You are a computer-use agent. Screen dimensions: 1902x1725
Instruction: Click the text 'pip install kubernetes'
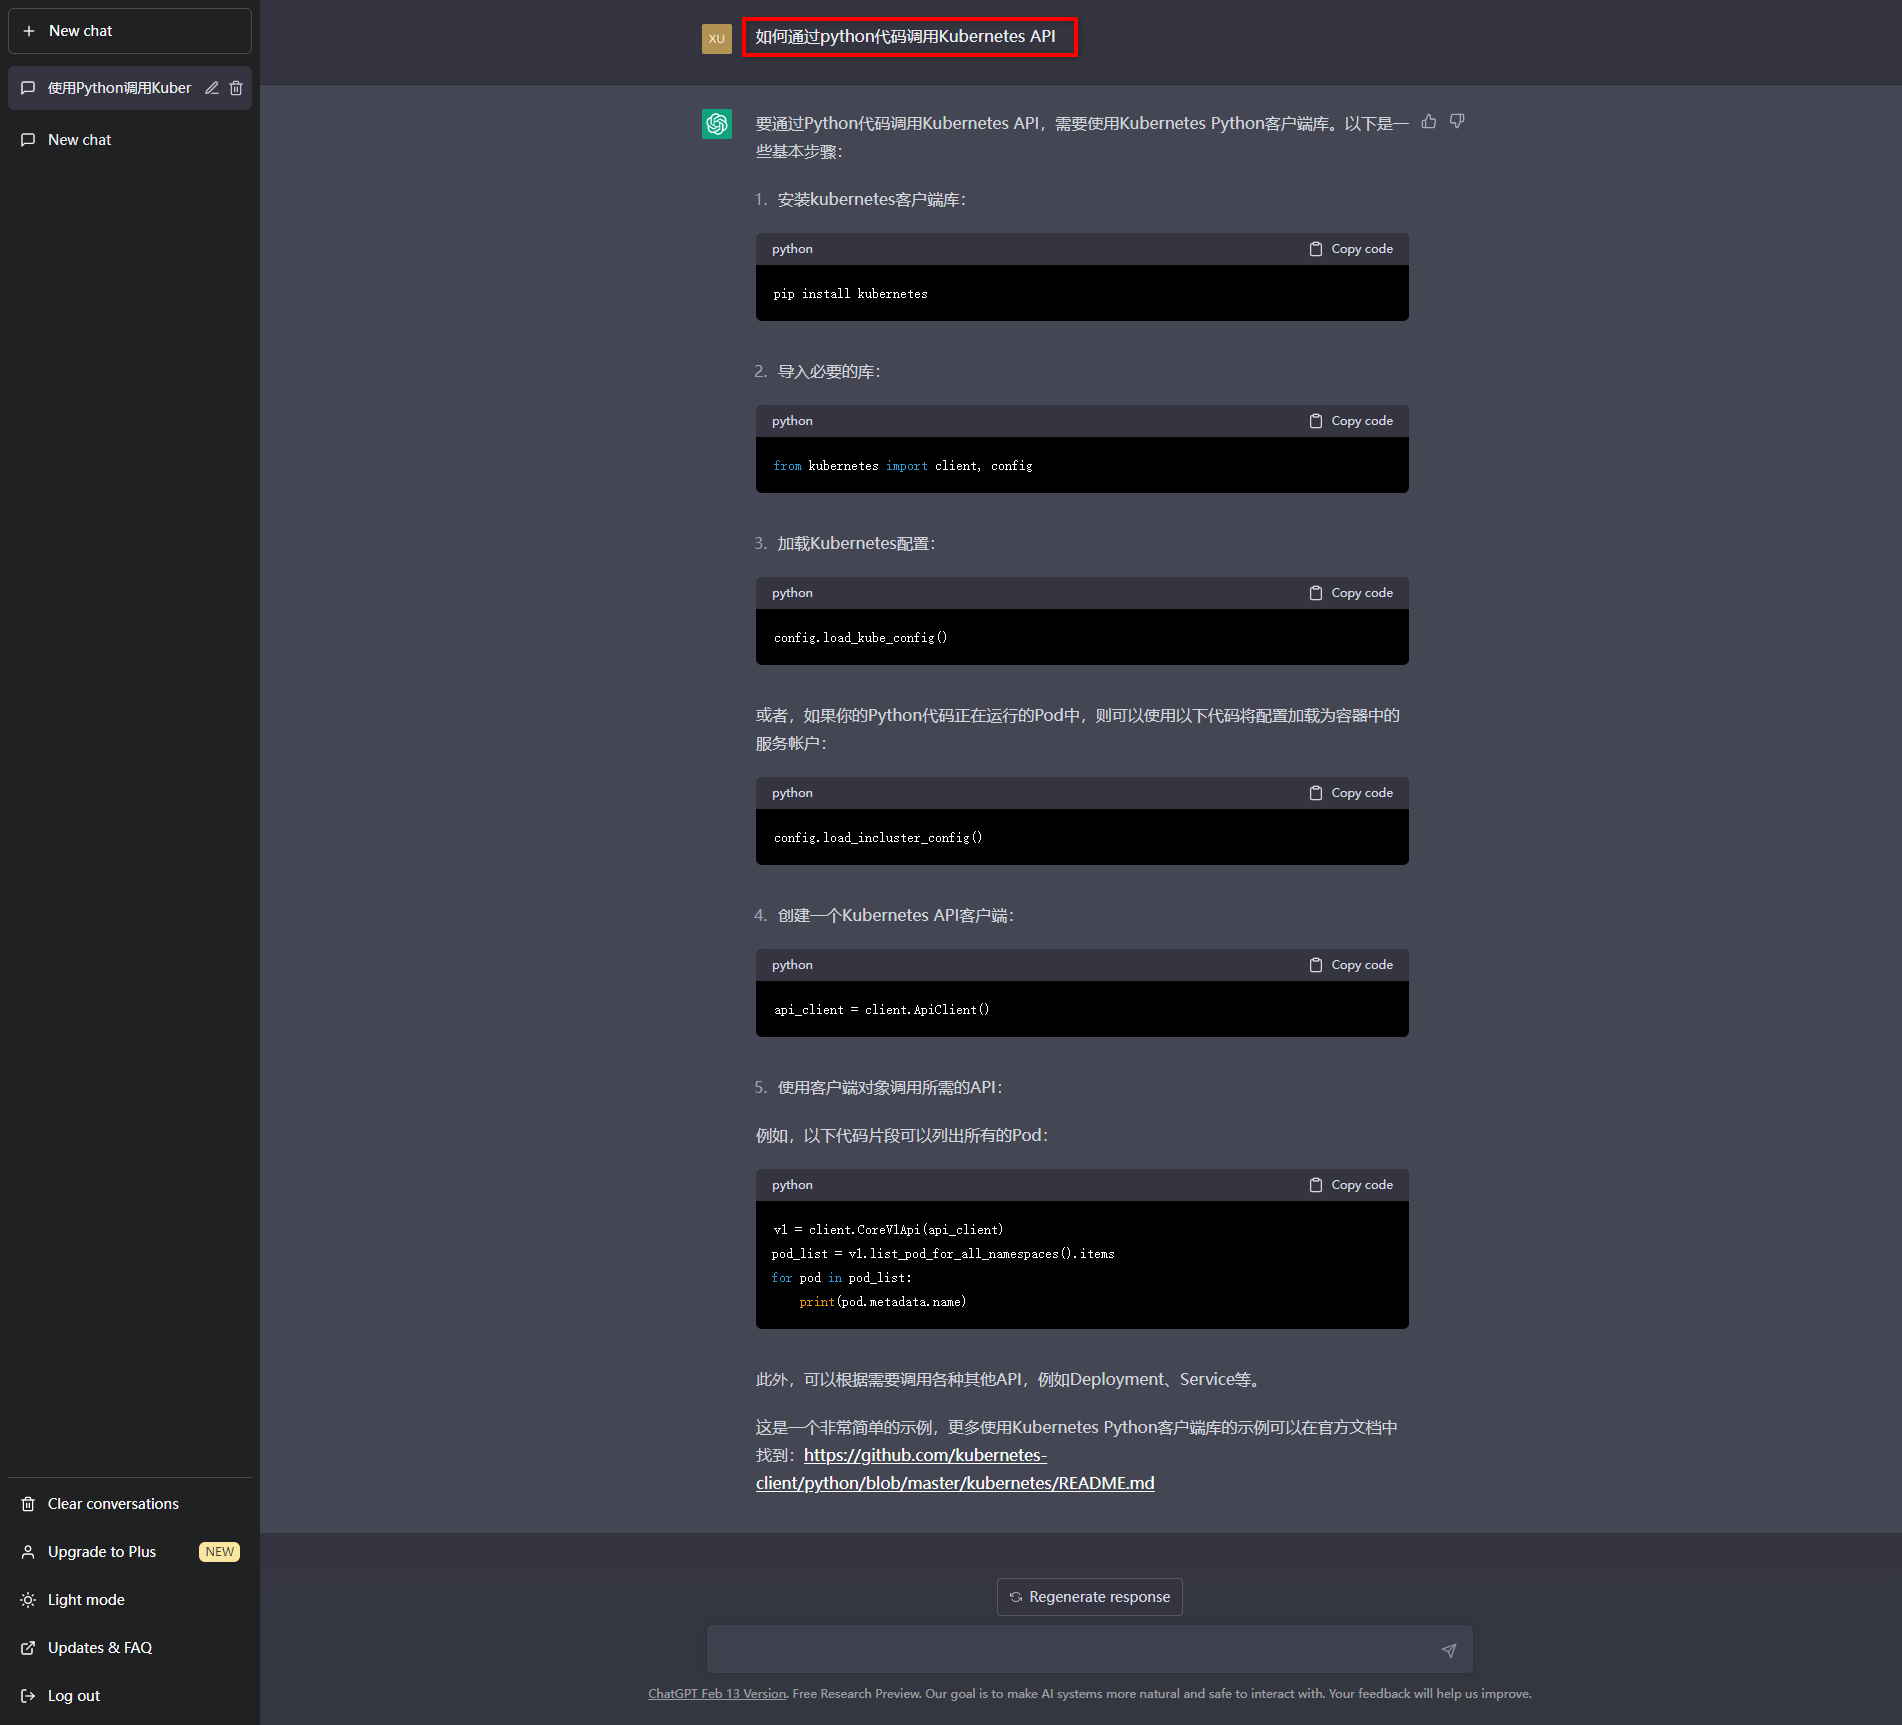pos(850,294)
